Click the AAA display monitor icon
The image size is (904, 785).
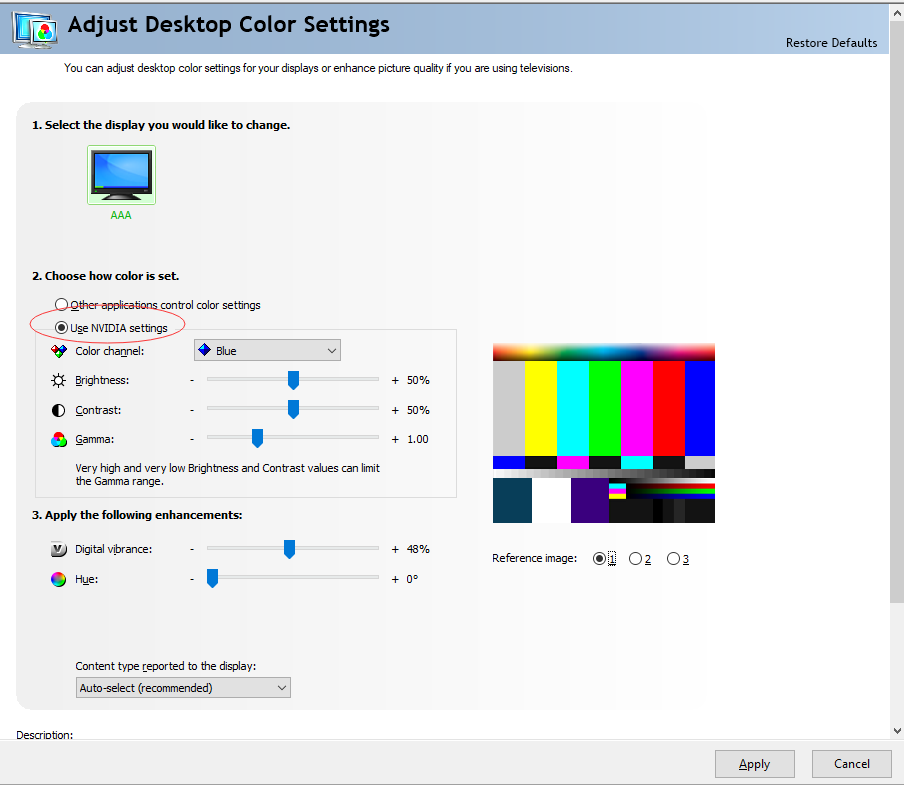click(x=121, y=175)
